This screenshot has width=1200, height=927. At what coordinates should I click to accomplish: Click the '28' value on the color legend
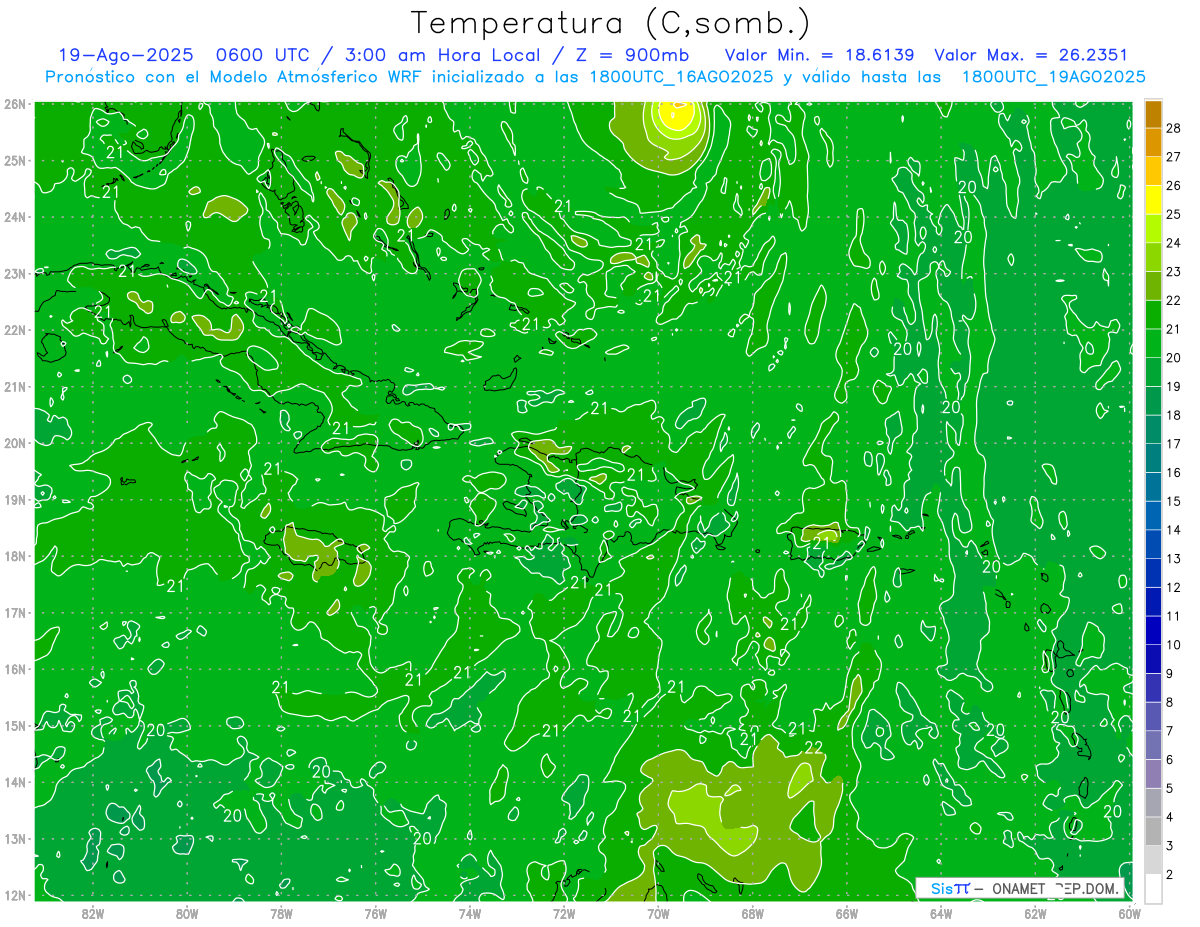1174,128
